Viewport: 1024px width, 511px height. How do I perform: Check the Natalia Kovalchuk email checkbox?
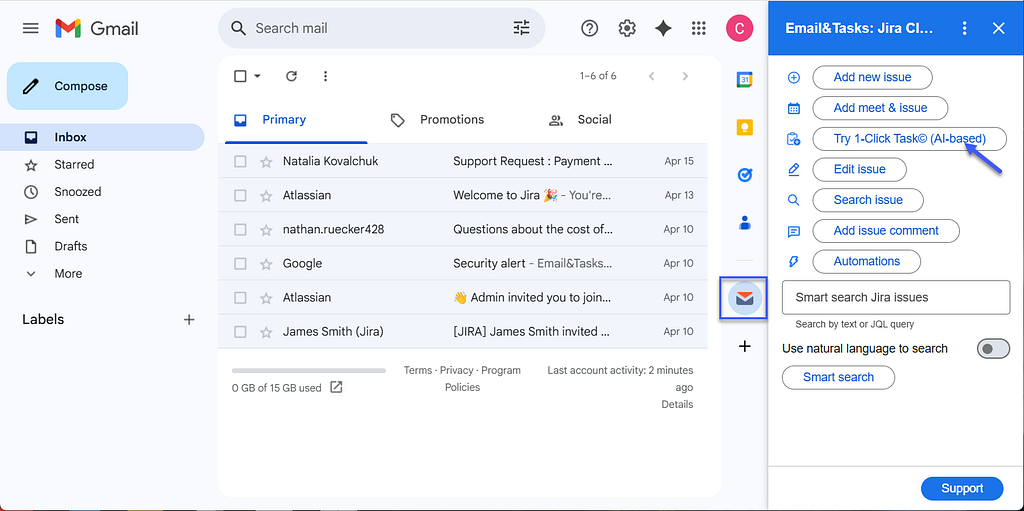pos(240,161)
